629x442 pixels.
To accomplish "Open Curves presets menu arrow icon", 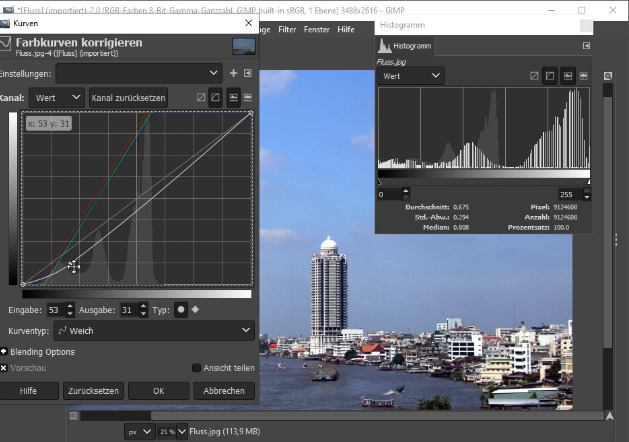I will click(x=248, y=73).
